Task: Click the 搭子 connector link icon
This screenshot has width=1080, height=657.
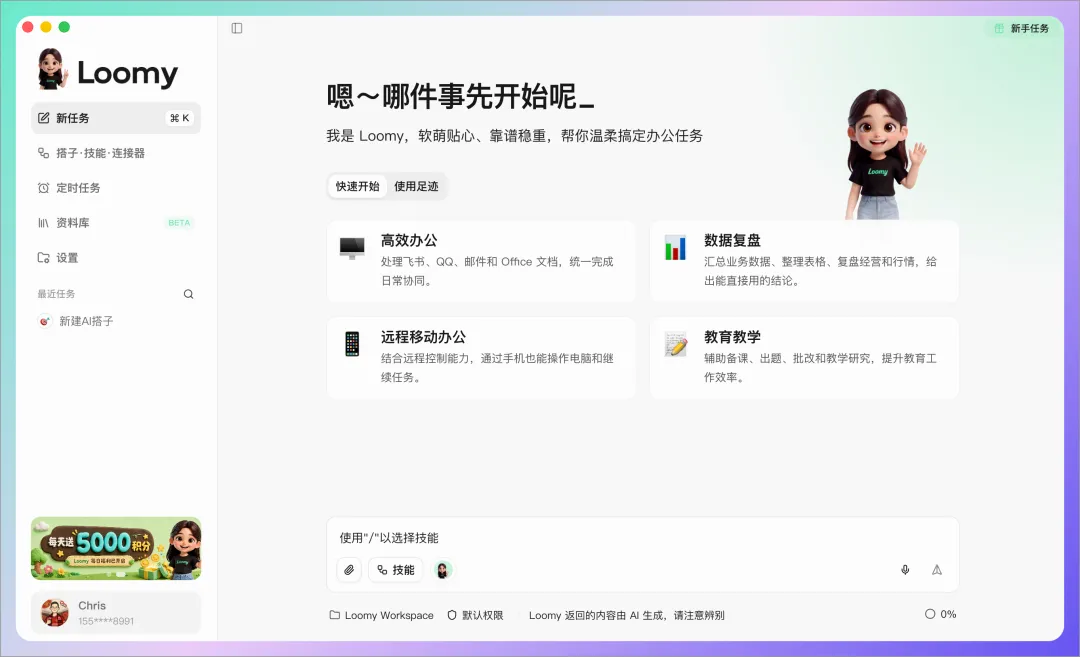Action: (43, 153)
